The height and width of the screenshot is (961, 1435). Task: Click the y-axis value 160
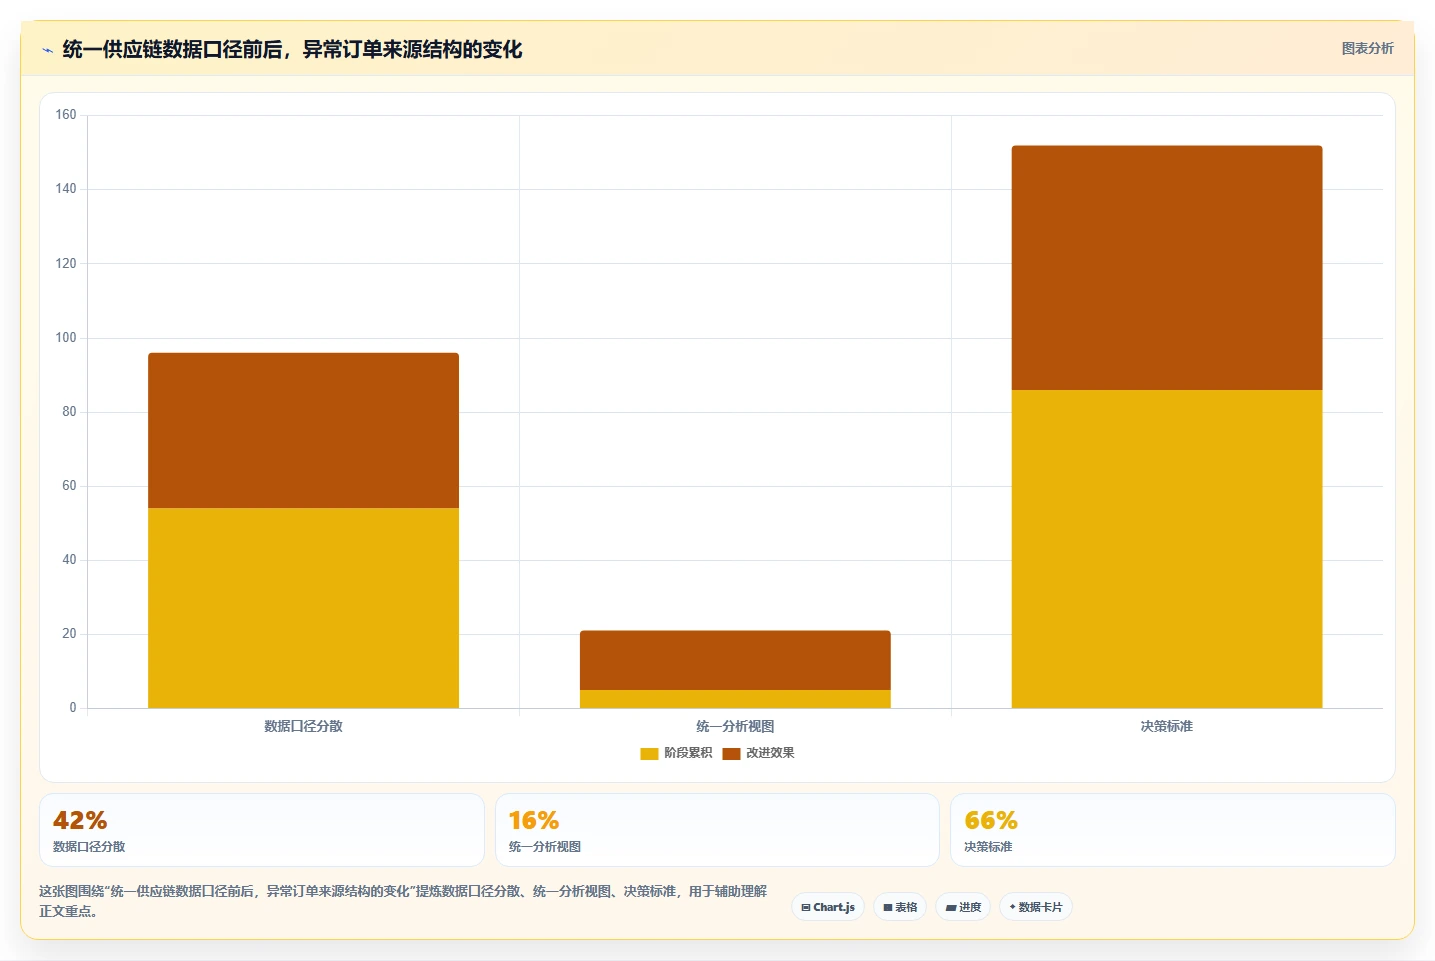(x=66, y=115)
